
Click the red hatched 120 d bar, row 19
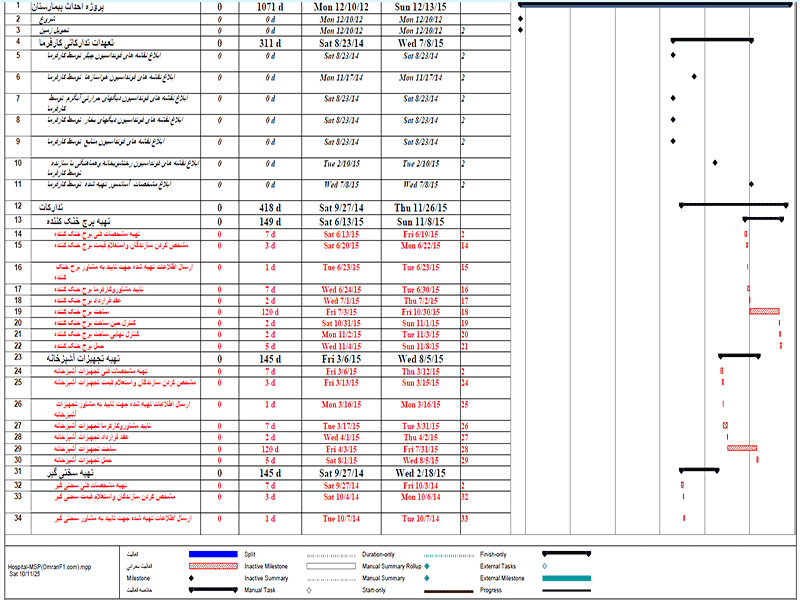tap(764, 311)
